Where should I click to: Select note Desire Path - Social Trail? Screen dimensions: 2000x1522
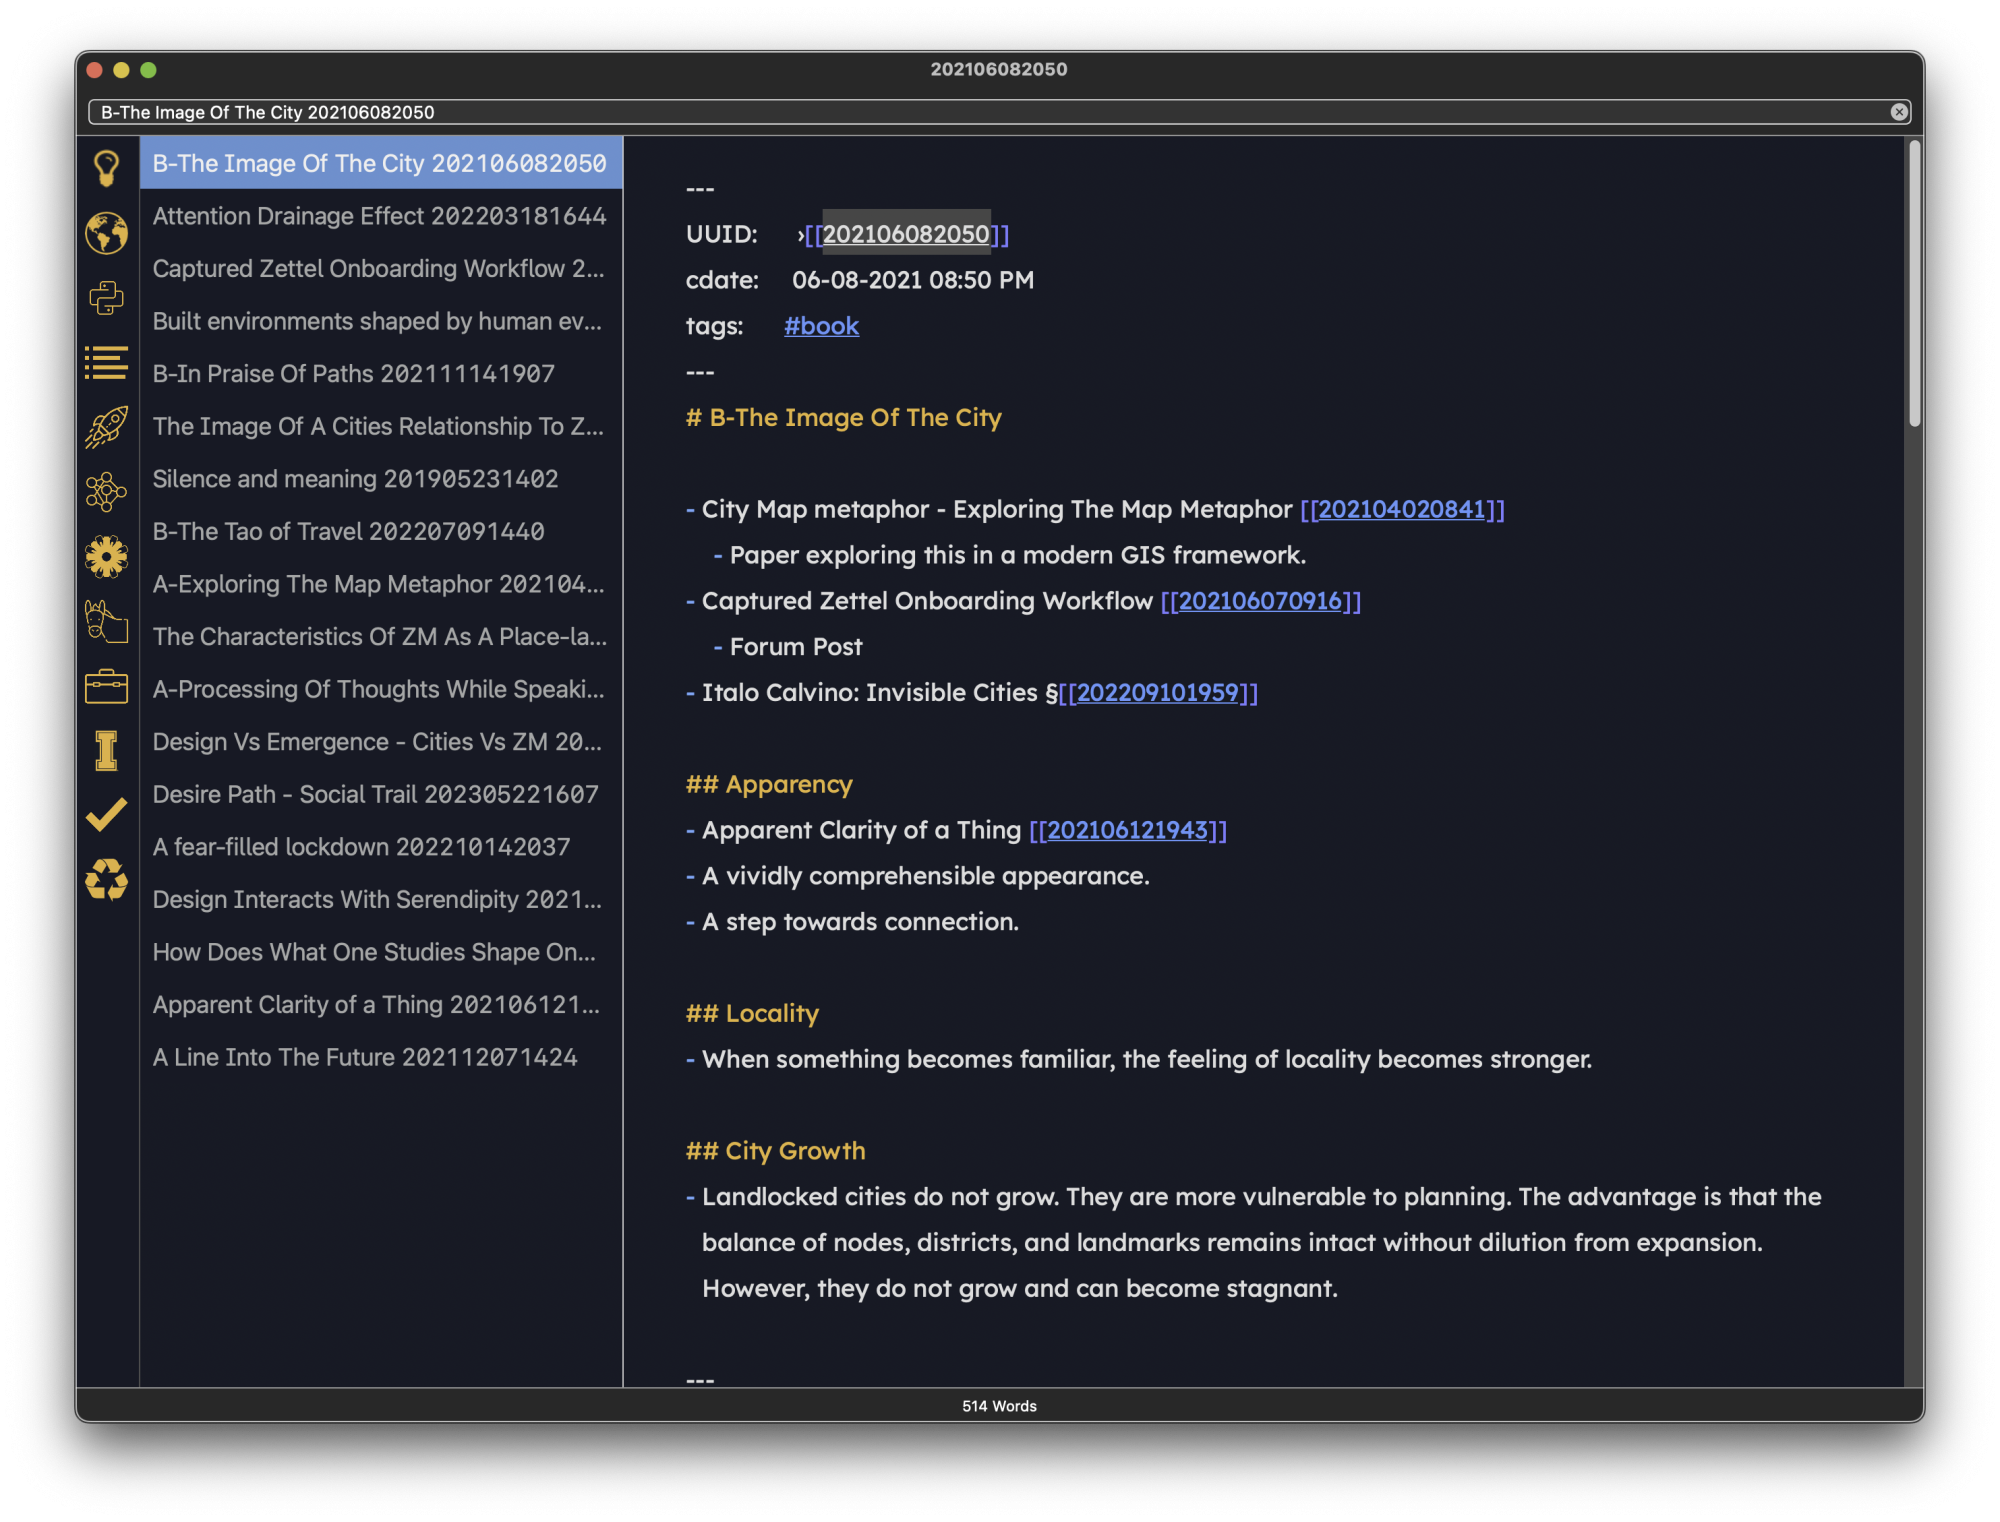(381, 794)
